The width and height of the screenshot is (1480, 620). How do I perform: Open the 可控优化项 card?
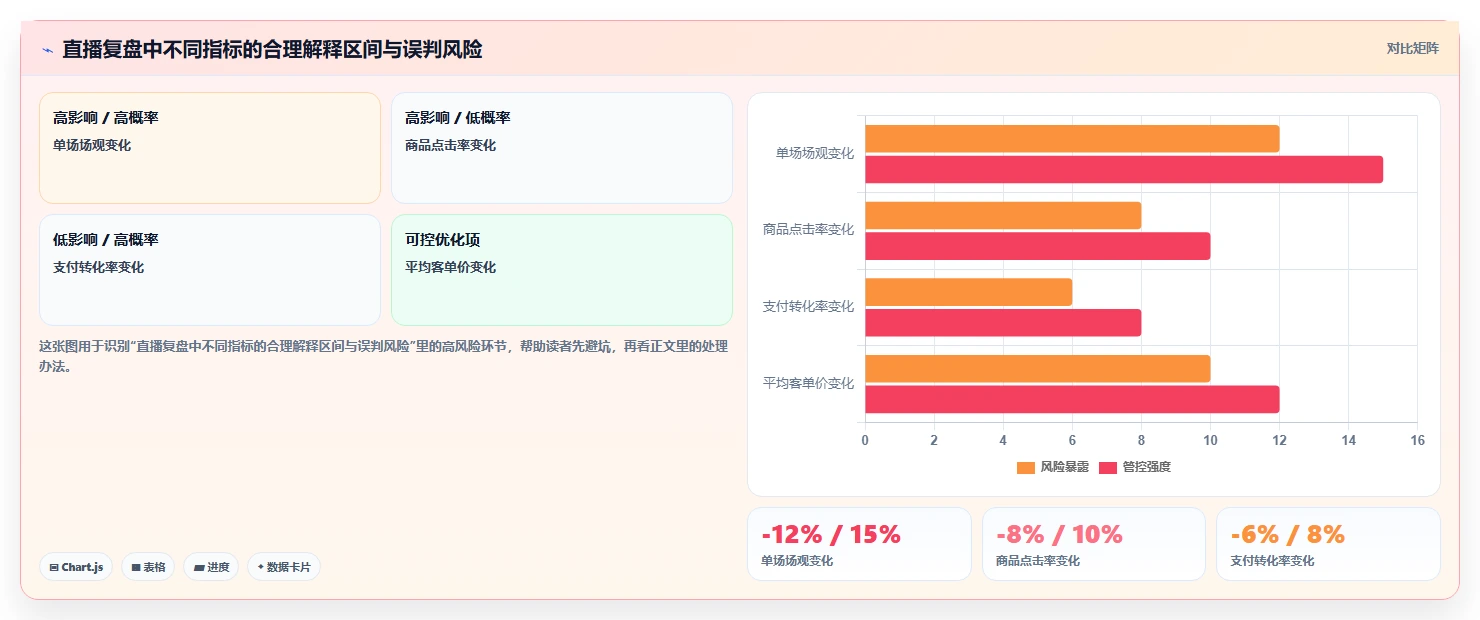(x=562, y=270)
